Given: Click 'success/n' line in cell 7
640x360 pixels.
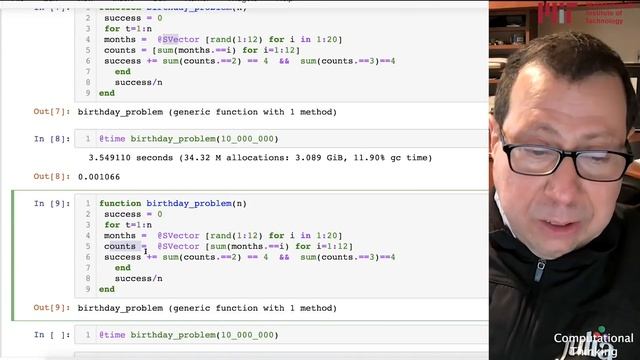Looking at the screenshot, I should pyautogui.click(x=138, y=82).
